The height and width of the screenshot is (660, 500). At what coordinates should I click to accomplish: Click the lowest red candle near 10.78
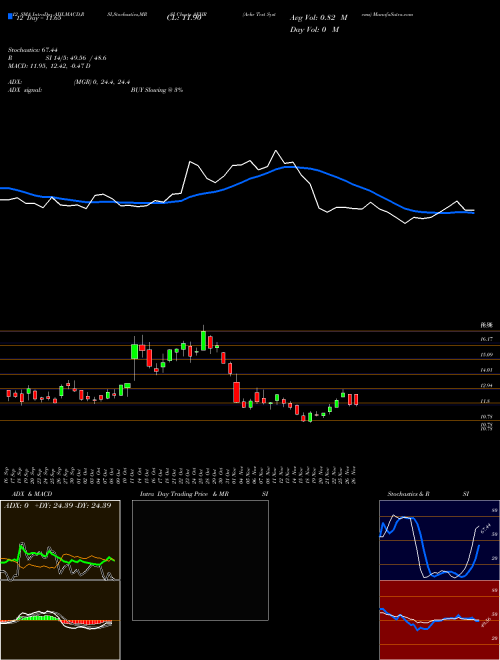303,418
